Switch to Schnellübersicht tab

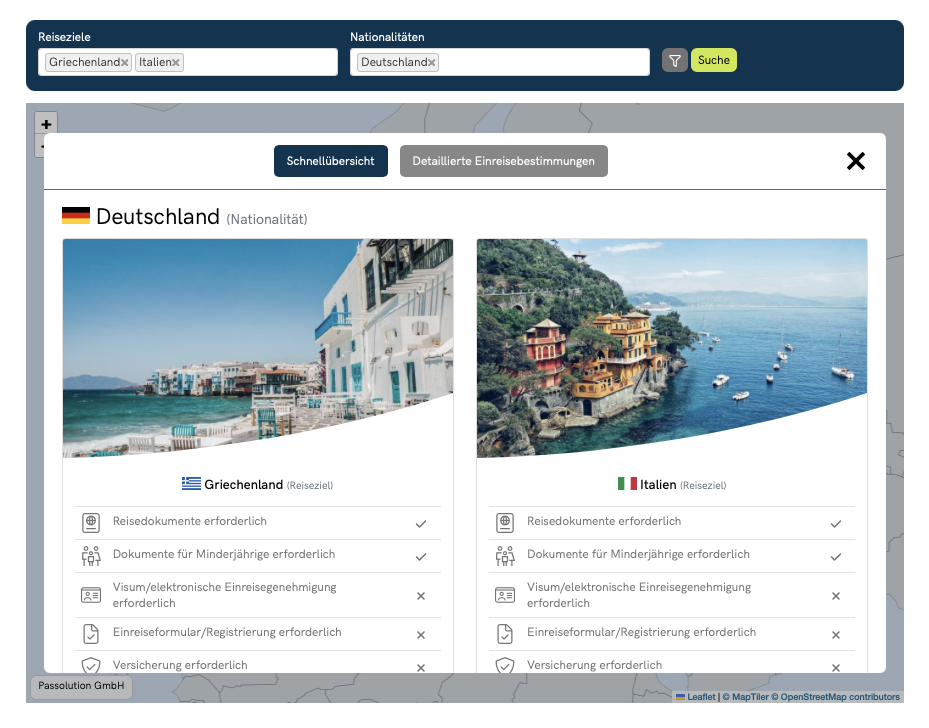tap(330, 161)
